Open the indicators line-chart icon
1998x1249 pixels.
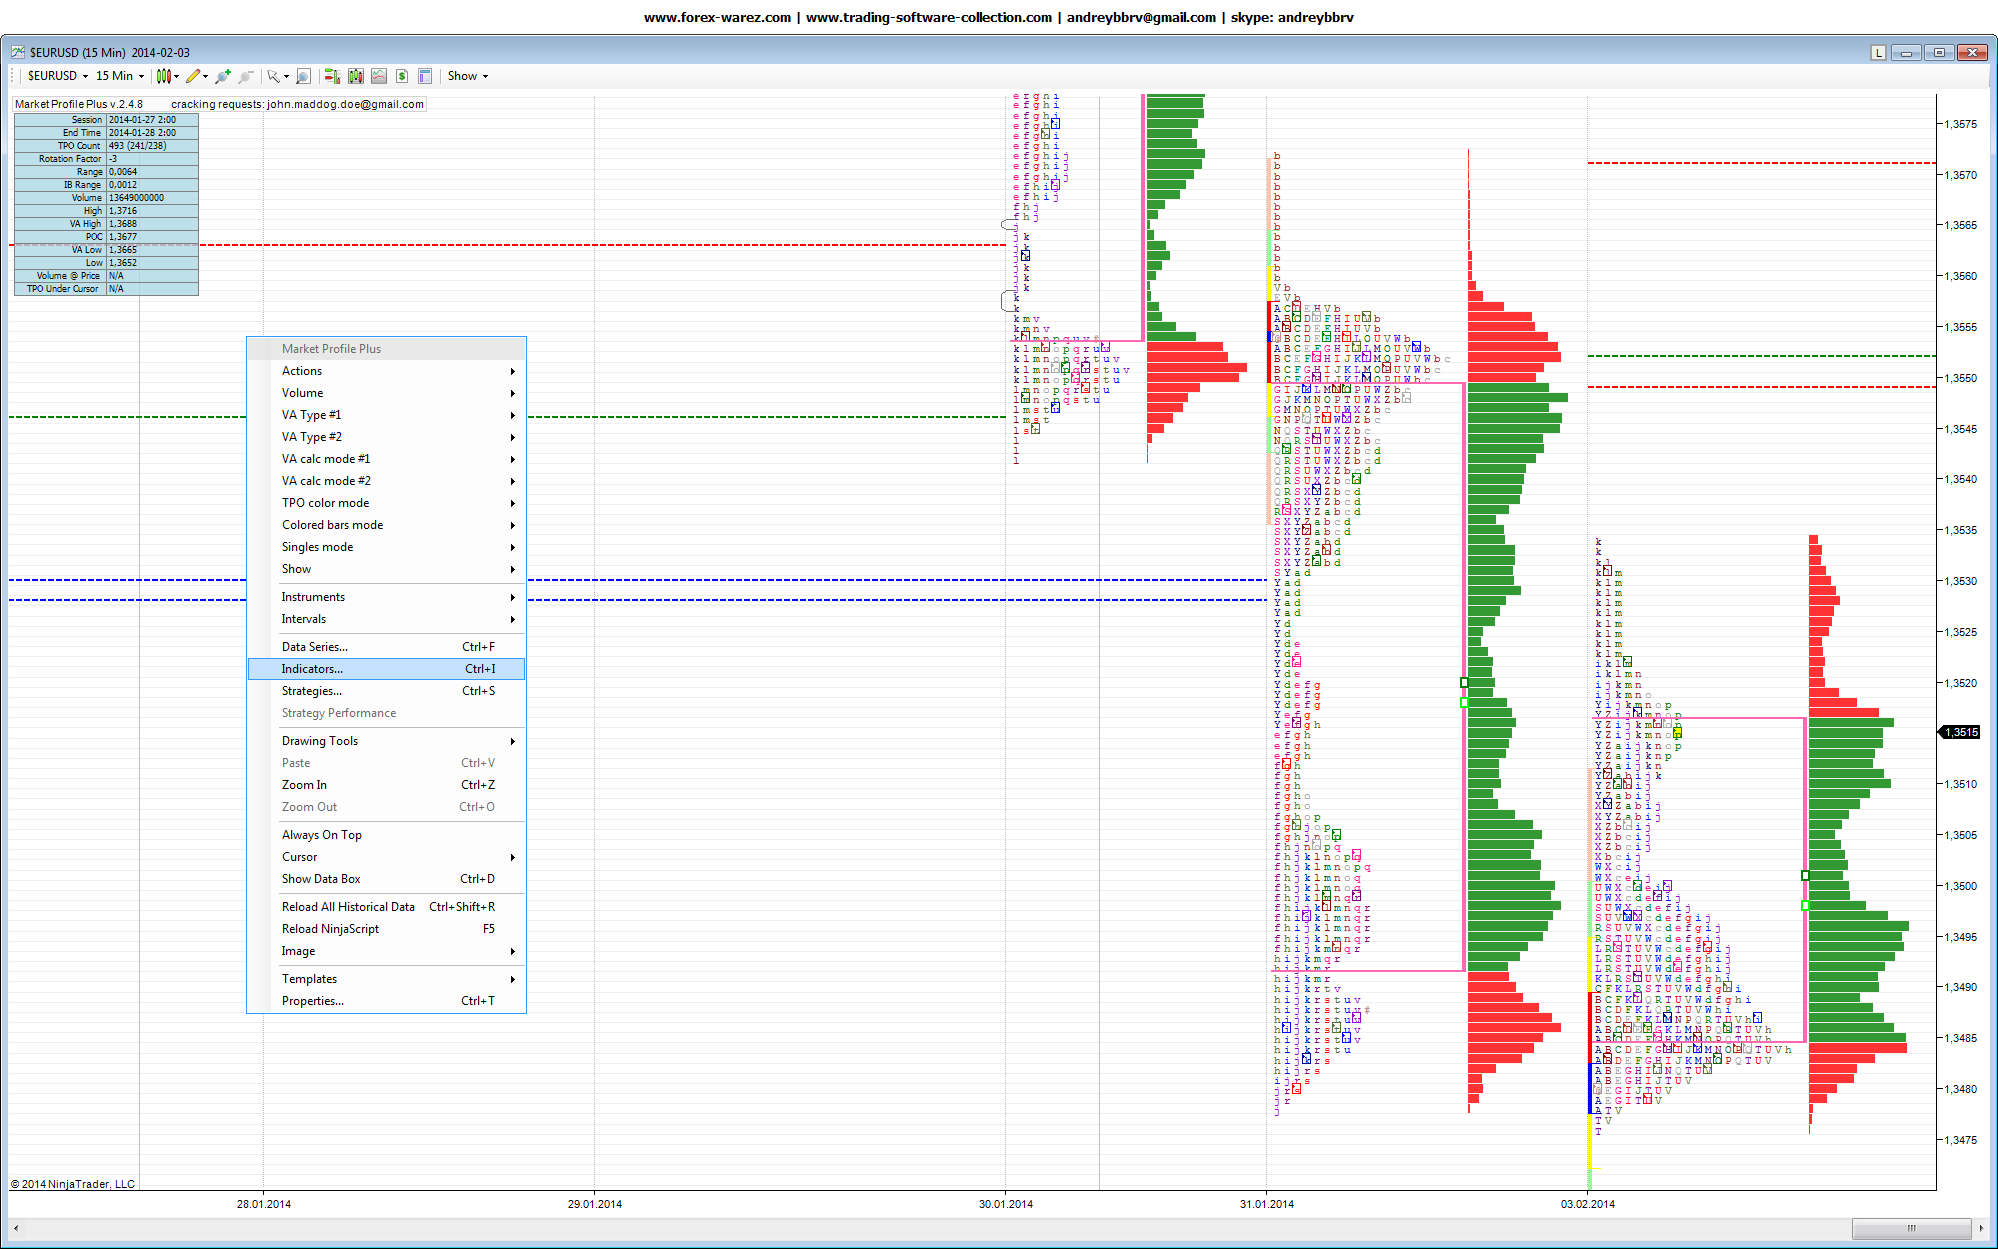pyautogui.click(x=379, y=76)
